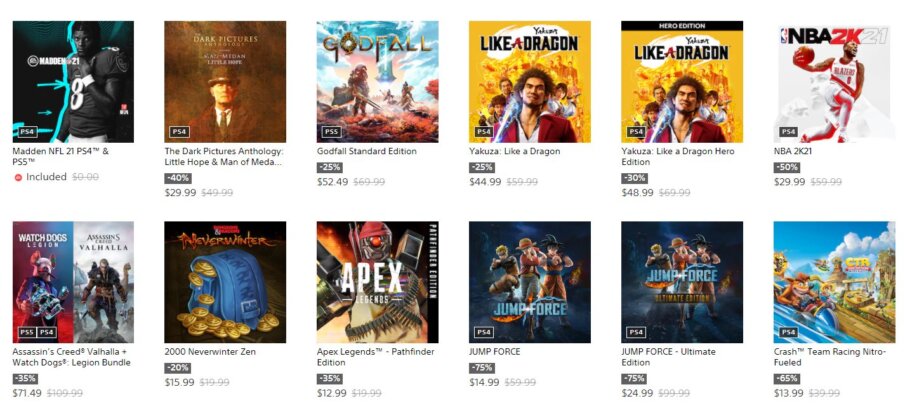Click the -40% badge for Dark Pictures Anthology

177,179
